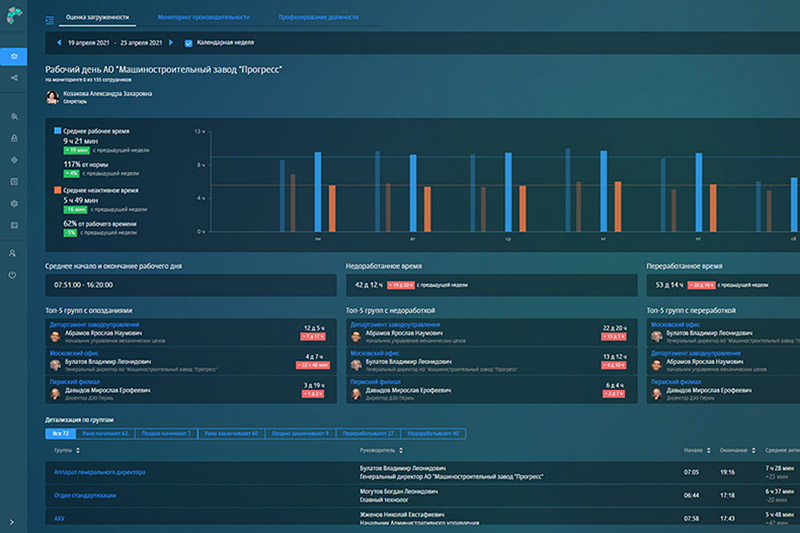
Task: Open the 'Аппарат генерального директора' group link
Action: tap(99, 472)
